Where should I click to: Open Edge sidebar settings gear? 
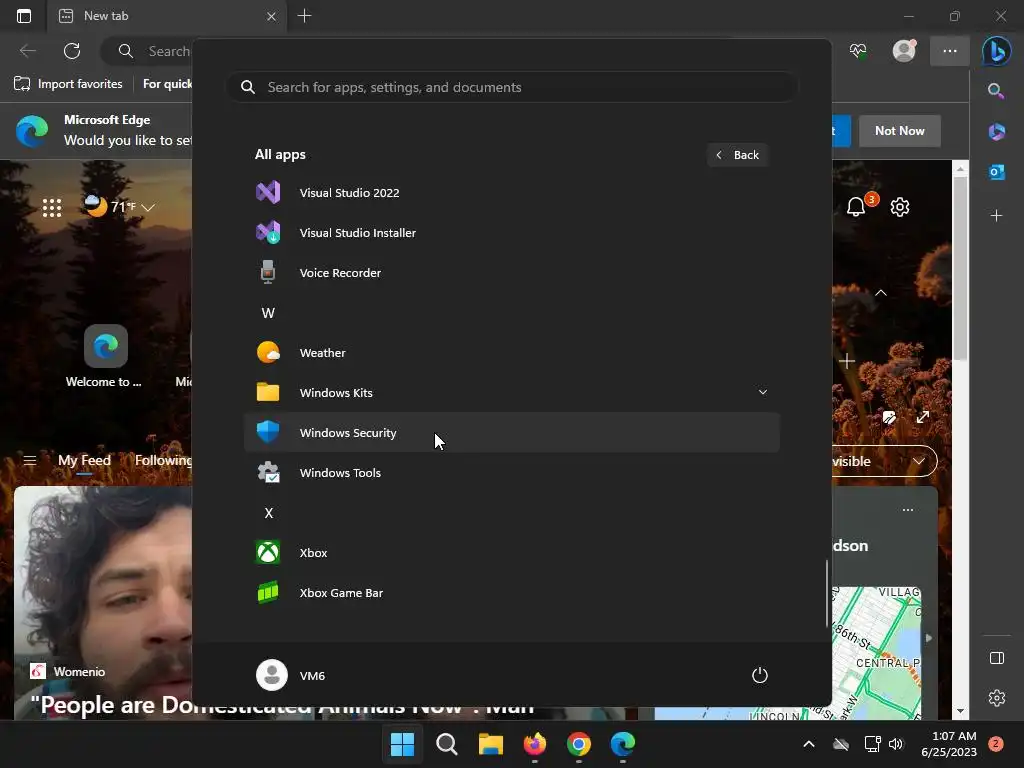point(997,698)
